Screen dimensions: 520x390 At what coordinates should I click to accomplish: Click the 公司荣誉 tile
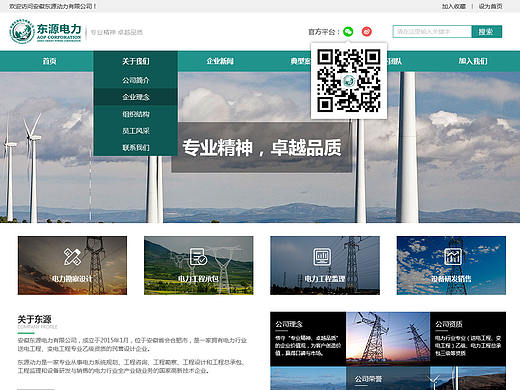(x=388, y=378)
